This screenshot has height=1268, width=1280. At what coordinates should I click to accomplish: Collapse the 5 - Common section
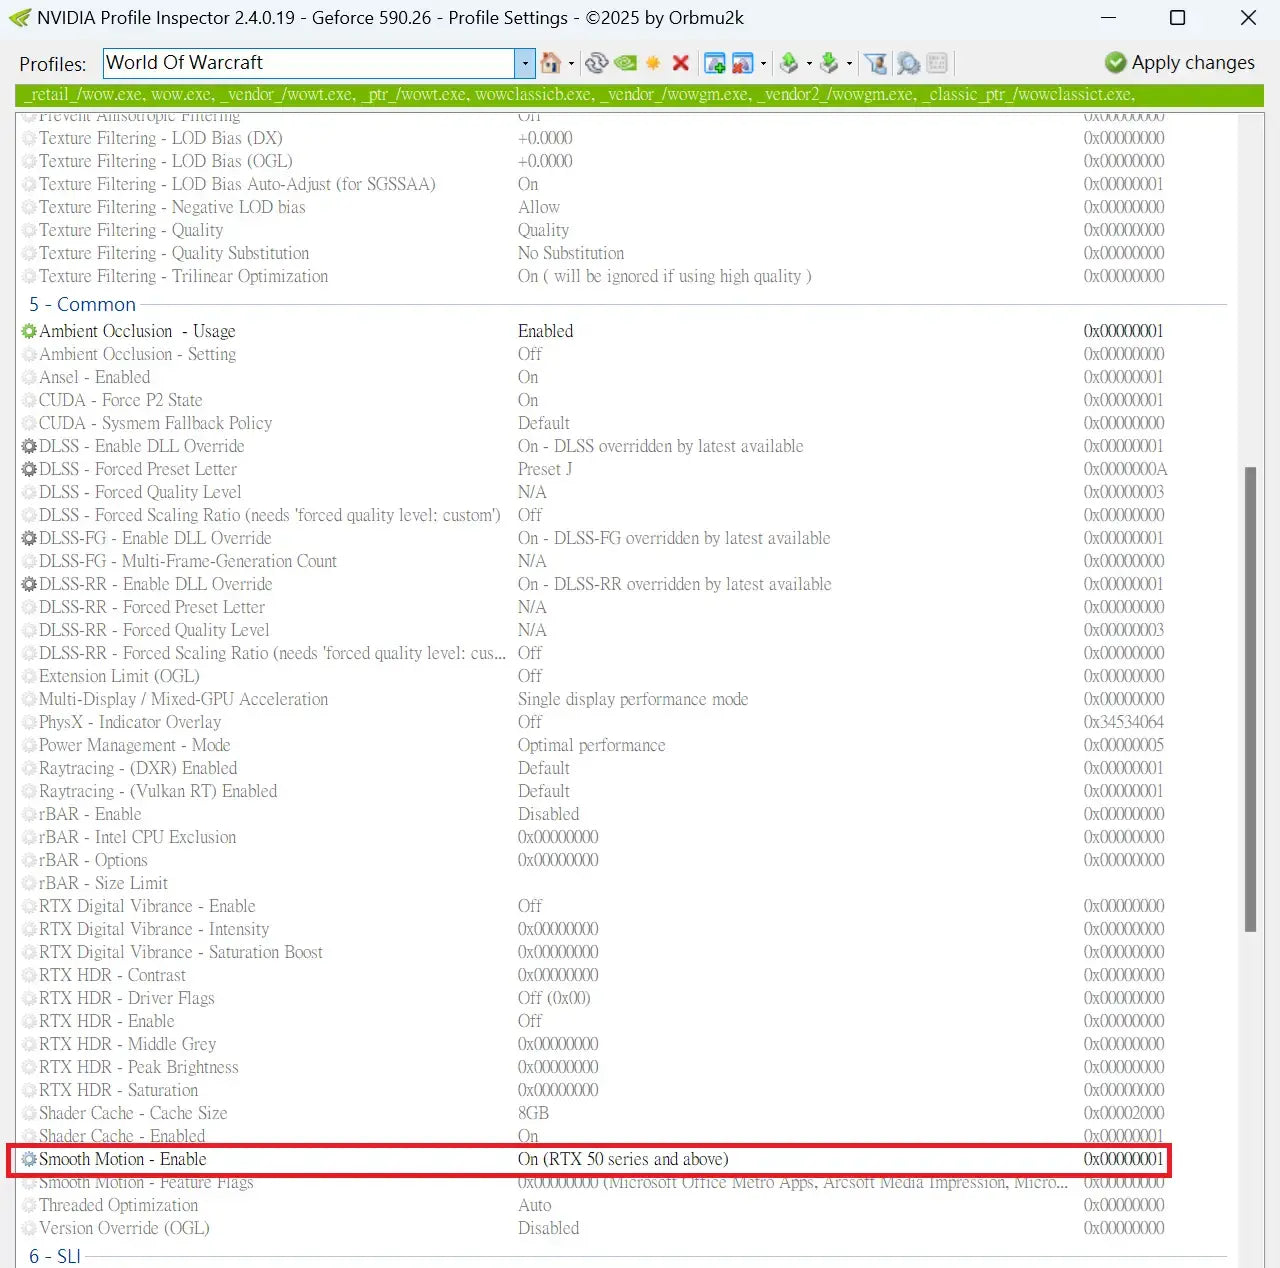pyautogui.click(x=82, y=304)
